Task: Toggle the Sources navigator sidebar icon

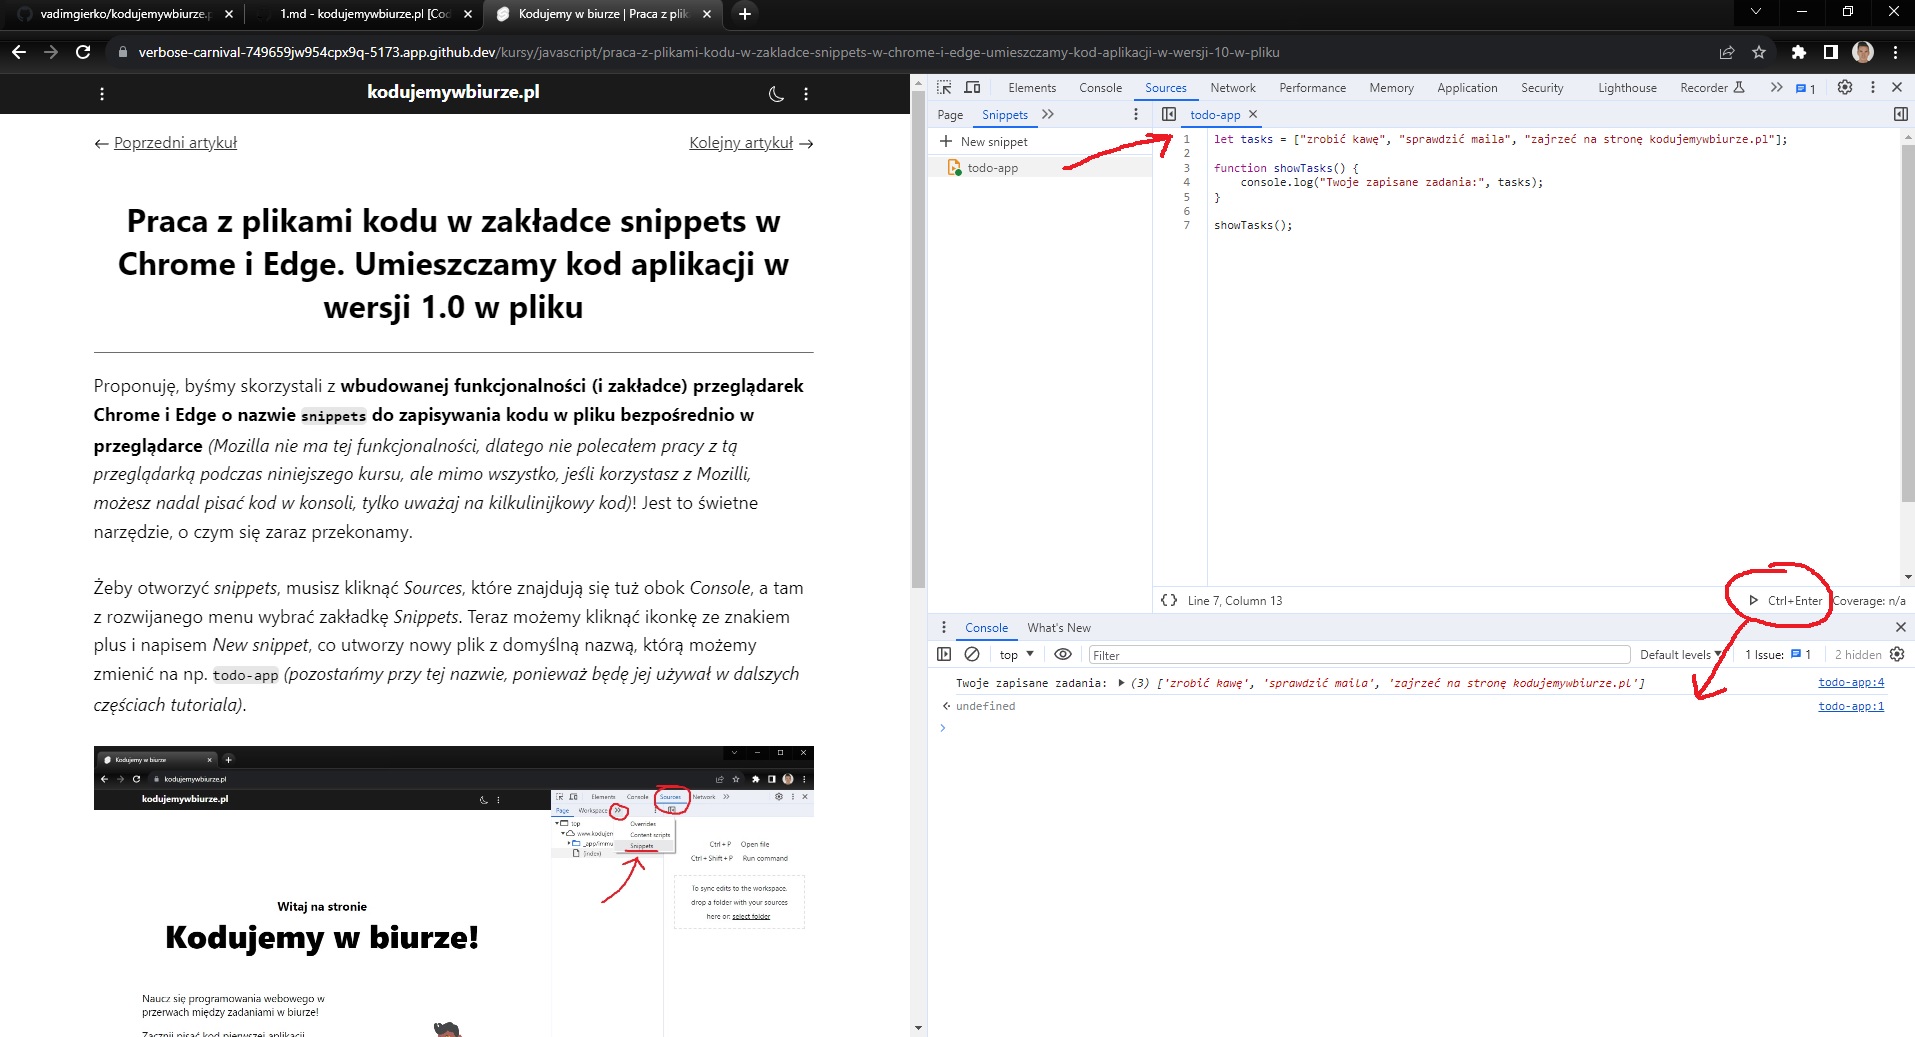Action: coord(1169,114)
